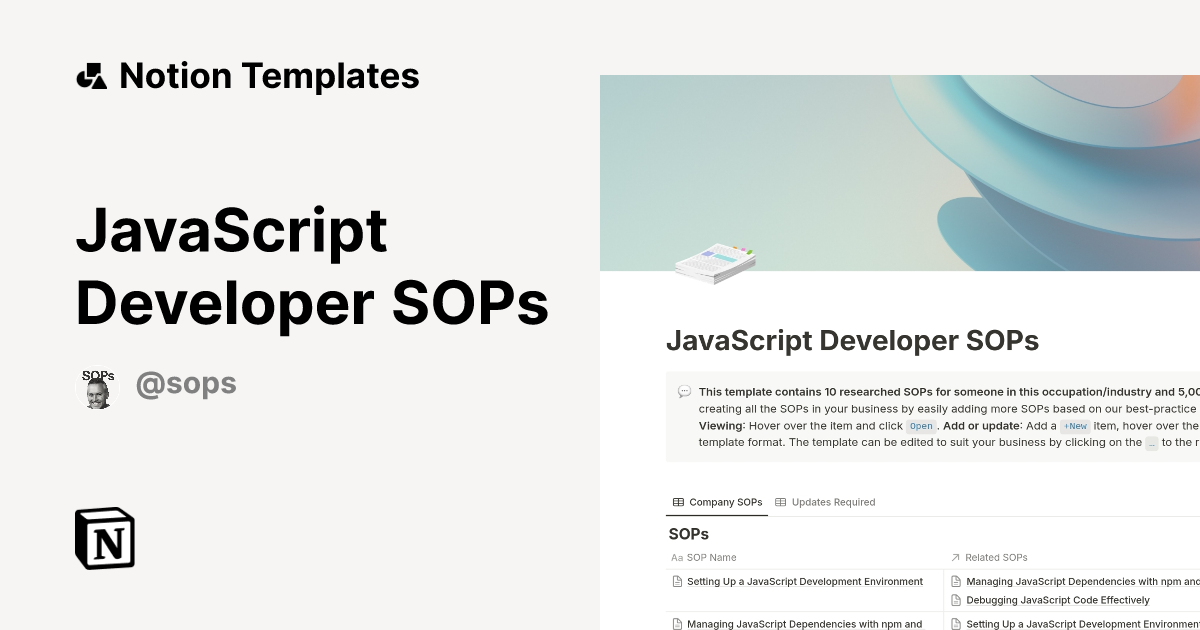Click the page icon next to Debugging JavaScript Code Effectively

957,599
